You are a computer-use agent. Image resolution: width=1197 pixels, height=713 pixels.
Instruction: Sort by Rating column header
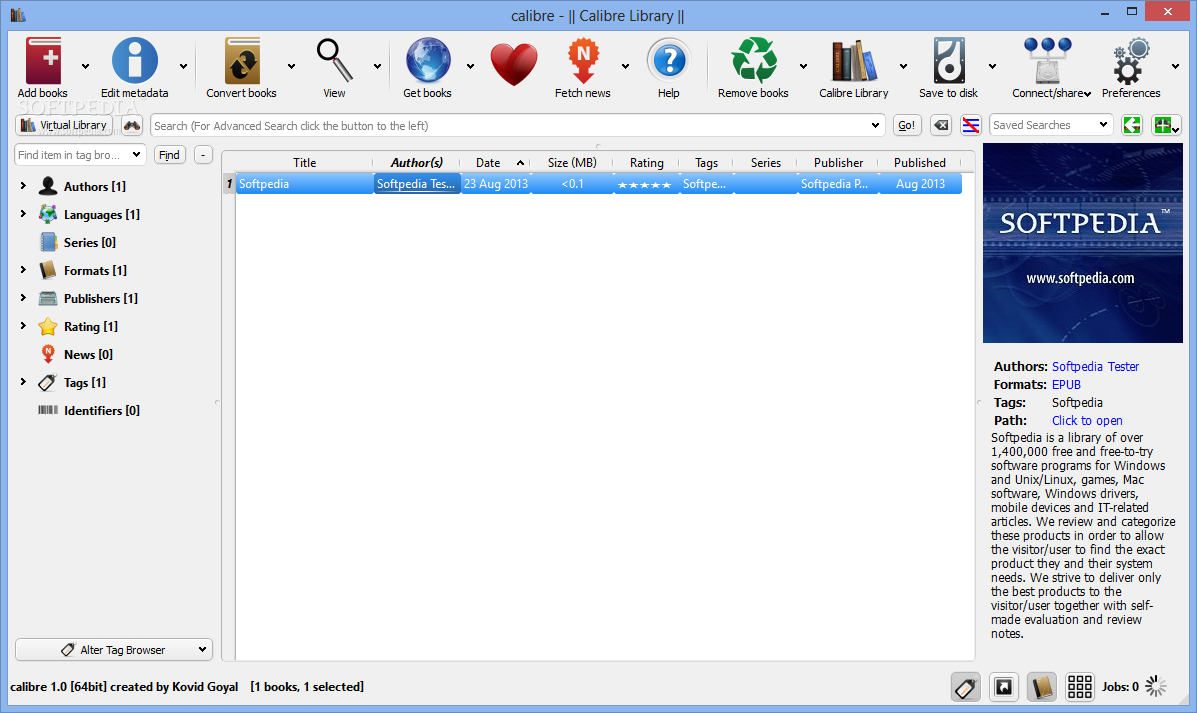647,163
